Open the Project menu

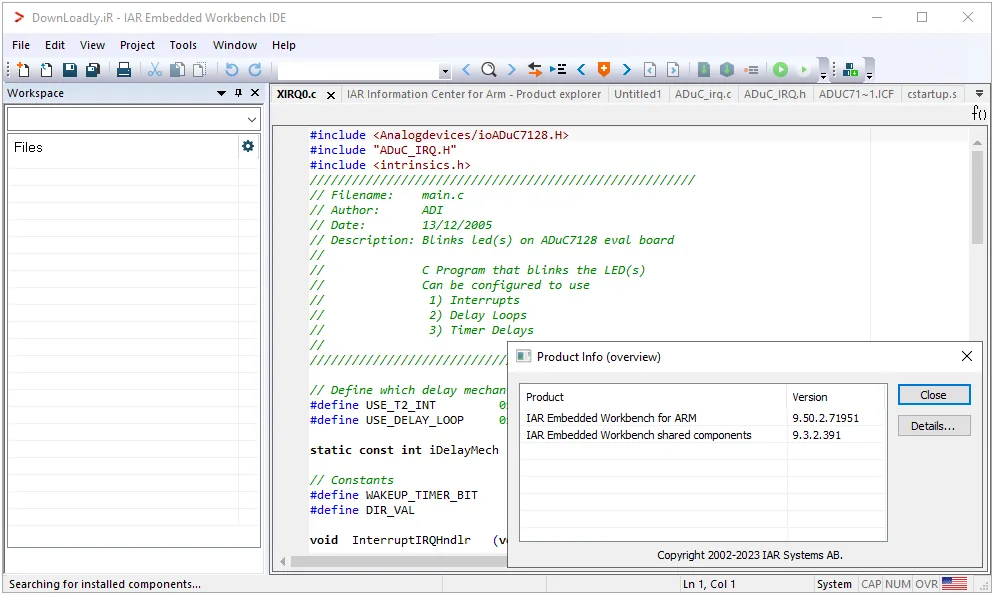coord(137,45)
